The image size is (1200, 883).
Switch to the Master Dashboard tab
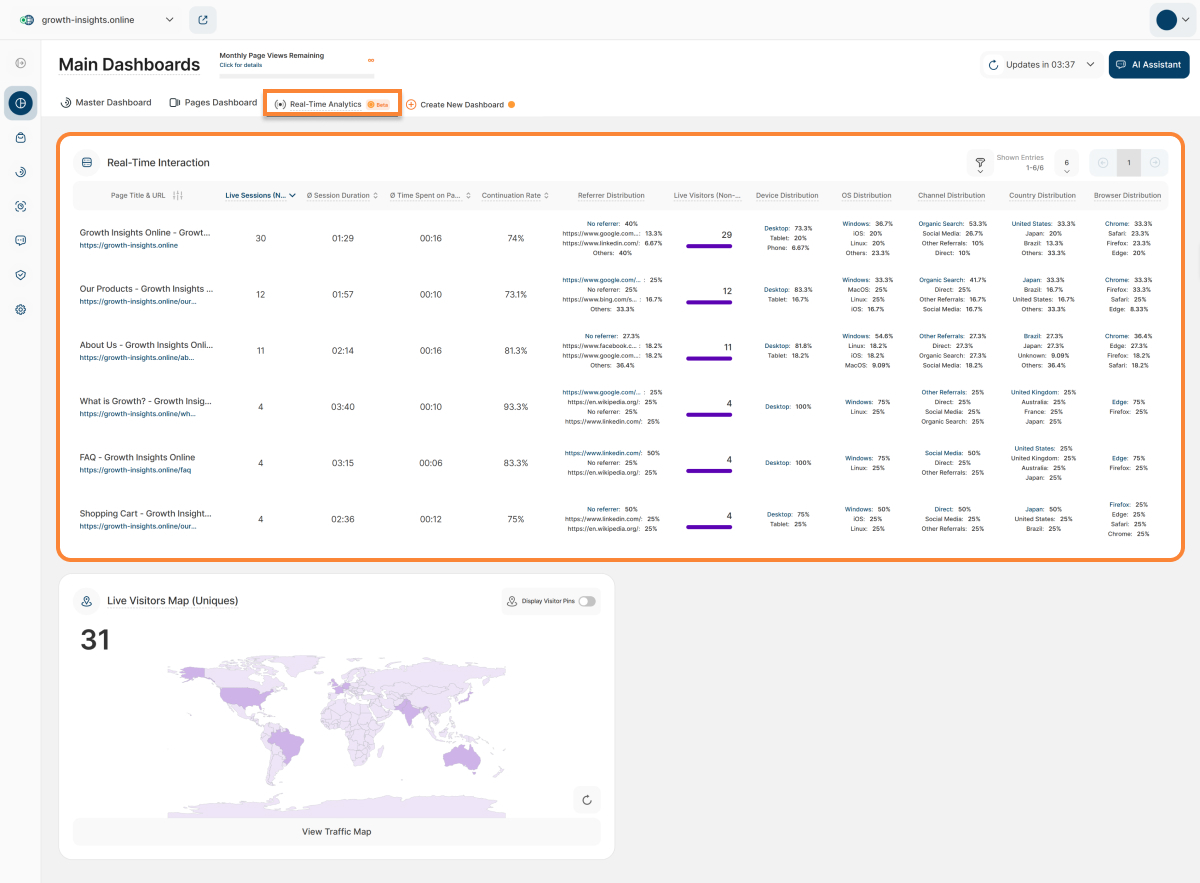pyautogui.click(x=106, y=103)
